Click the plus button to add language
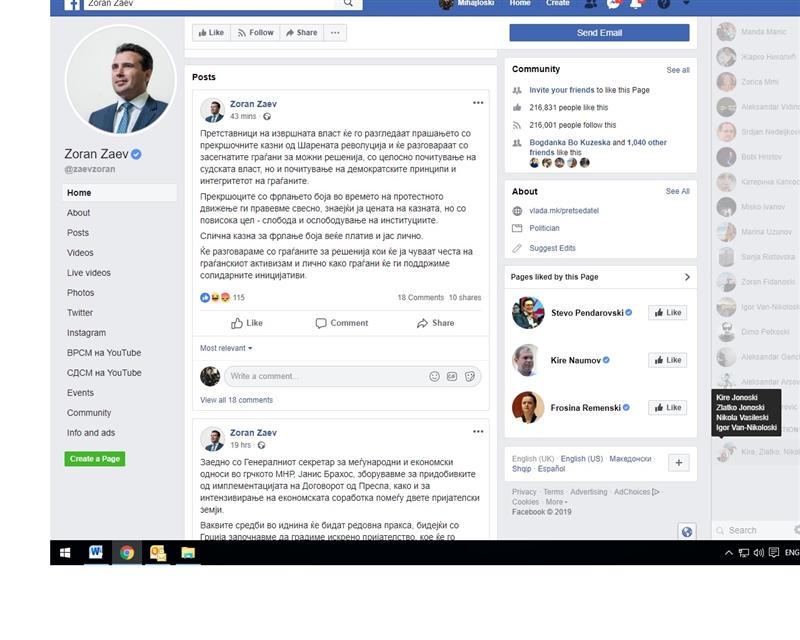The width and height of the screenshot is (800, 640). point(679,462)
